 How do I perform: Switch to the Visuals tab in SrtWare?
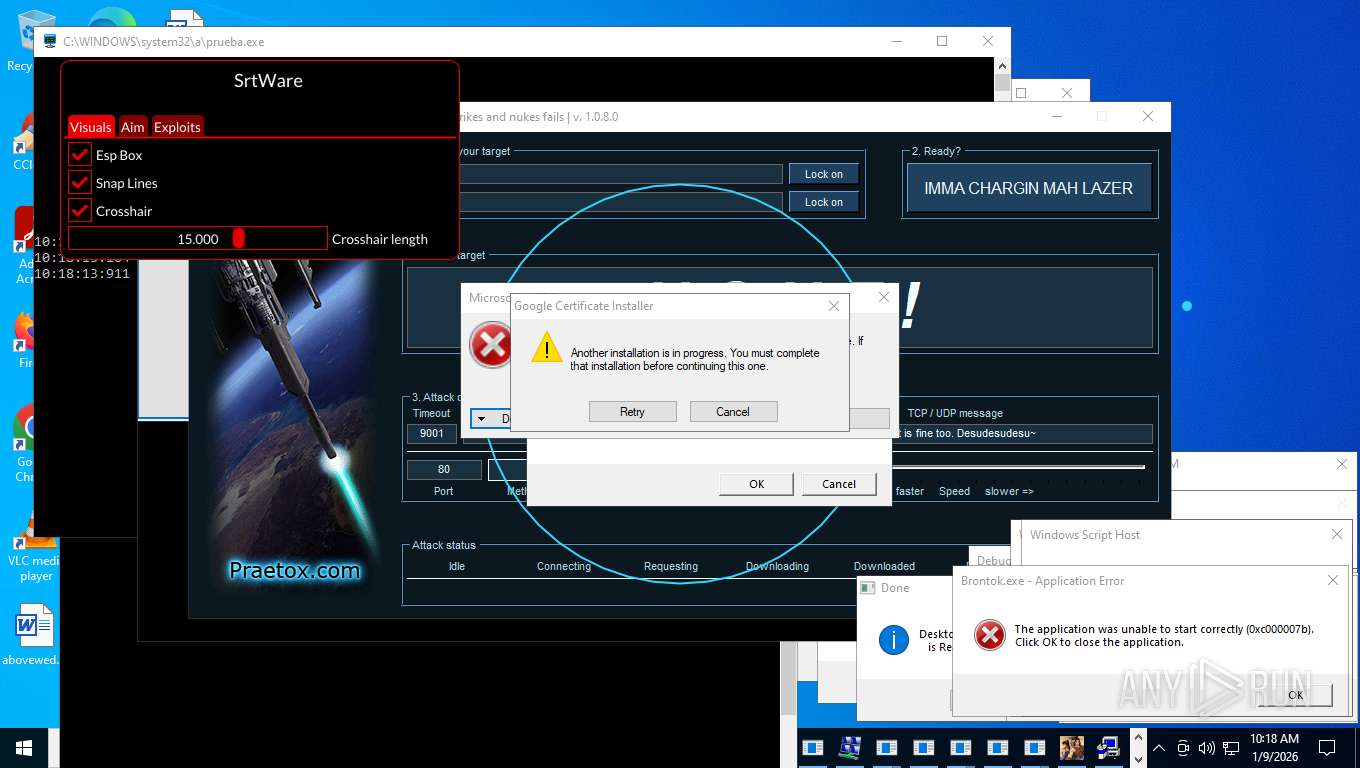pyautogui.click(x=91, y=127)
